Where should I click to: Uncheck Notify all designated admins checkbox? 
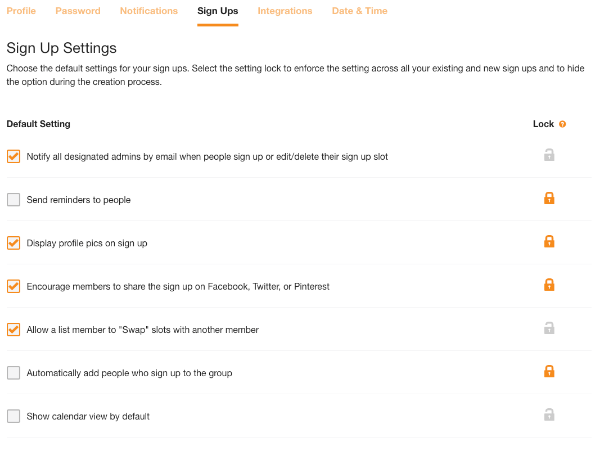13,156
